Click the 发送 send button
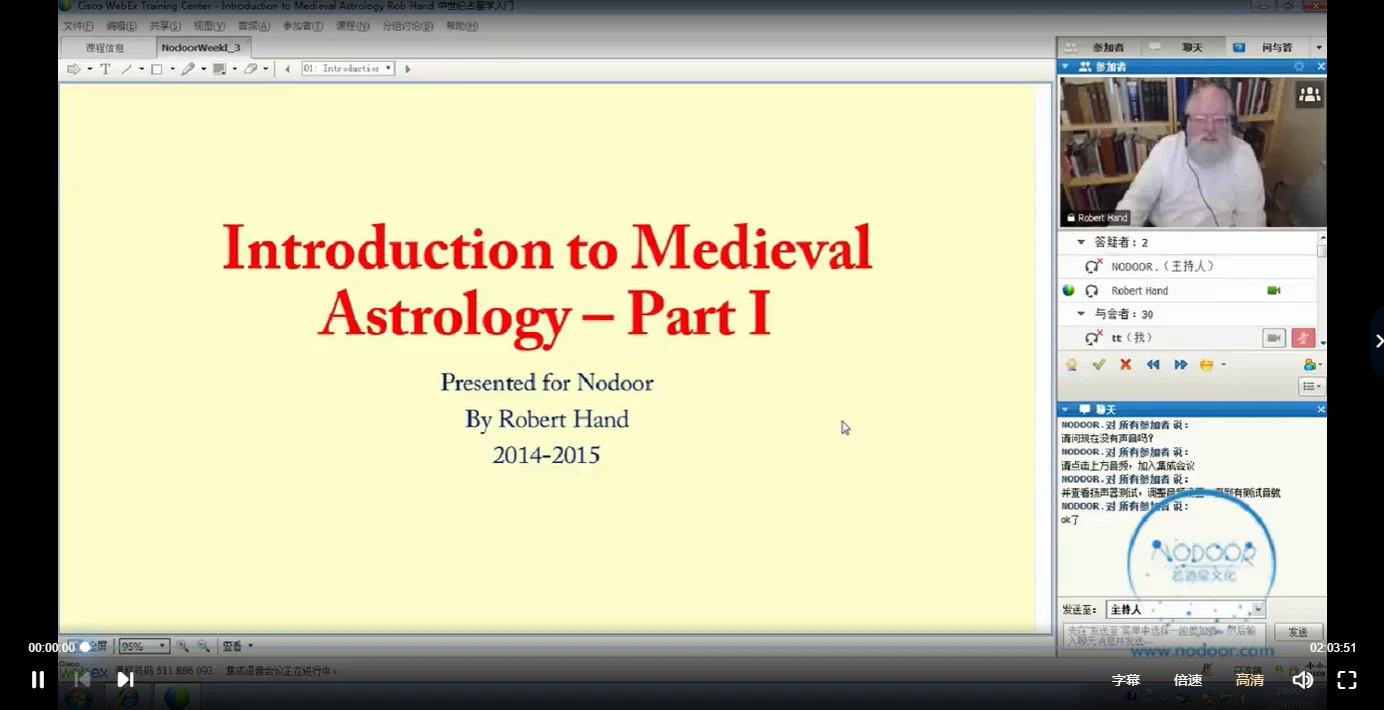Image resolution: width=1384 pixels, height=710 pixels. point(1297,631)
